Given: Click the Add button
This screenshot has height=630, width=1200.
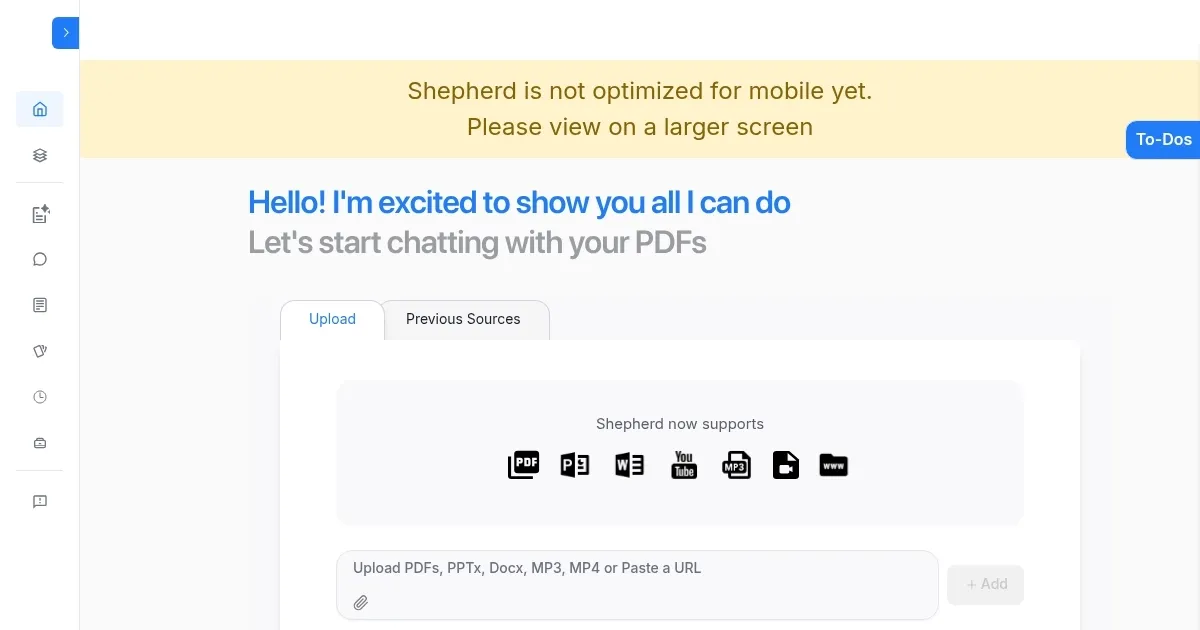Looking at the screenshot, I should pyautogui.click(x=985, y=584).
